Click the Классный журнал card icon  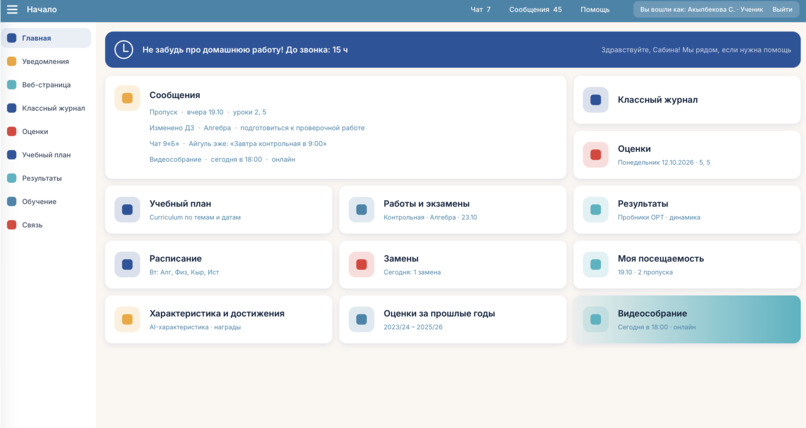[x=595, y=100]
